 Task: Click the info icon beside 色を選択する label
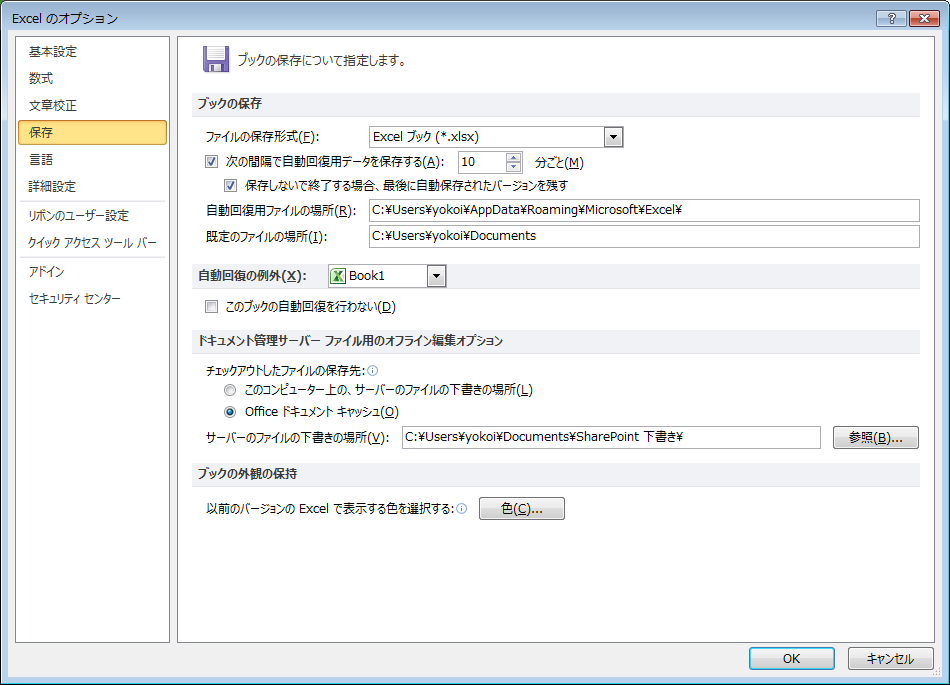[x=462, y=509]
